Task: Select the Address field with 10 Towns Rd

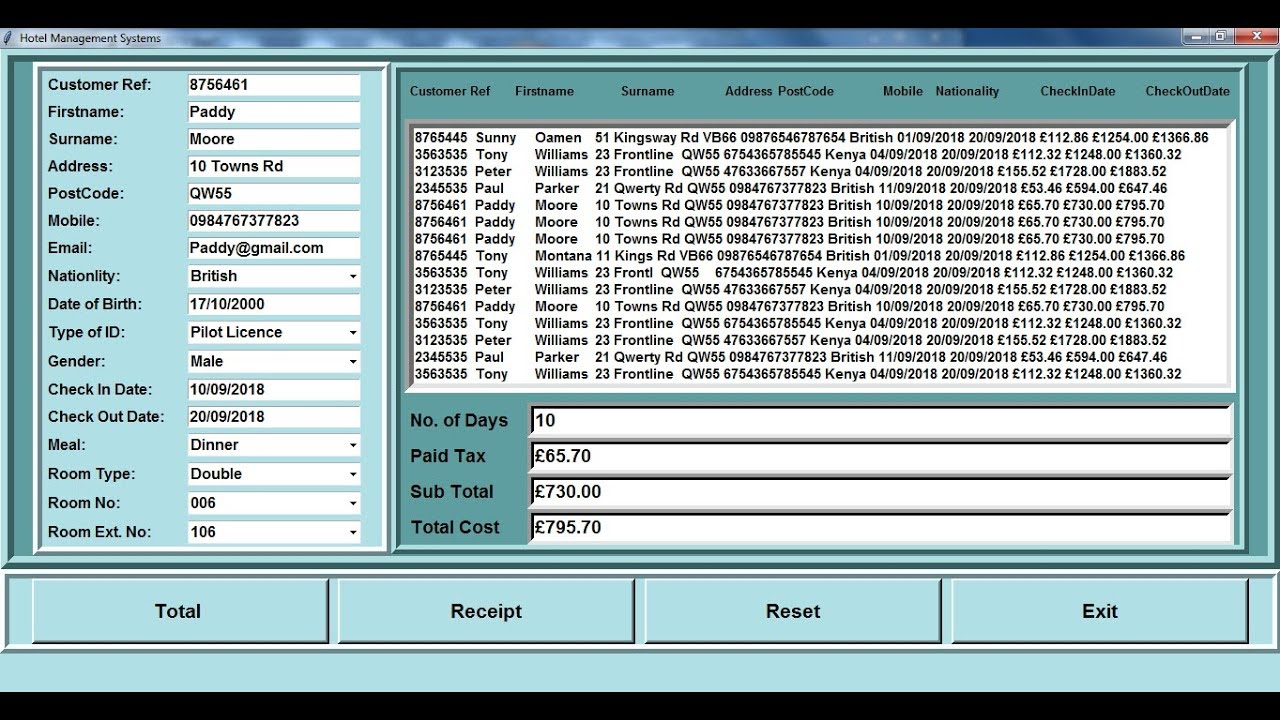Action: coord(274,166)
